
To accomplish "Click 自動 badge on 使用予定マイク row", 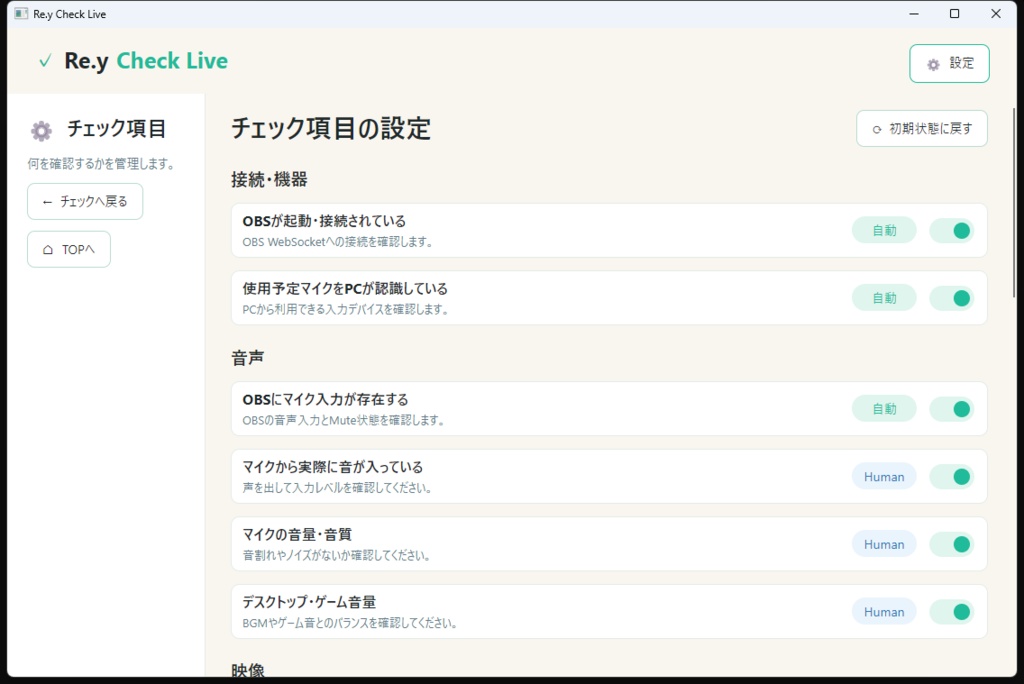I will [884, 299].
